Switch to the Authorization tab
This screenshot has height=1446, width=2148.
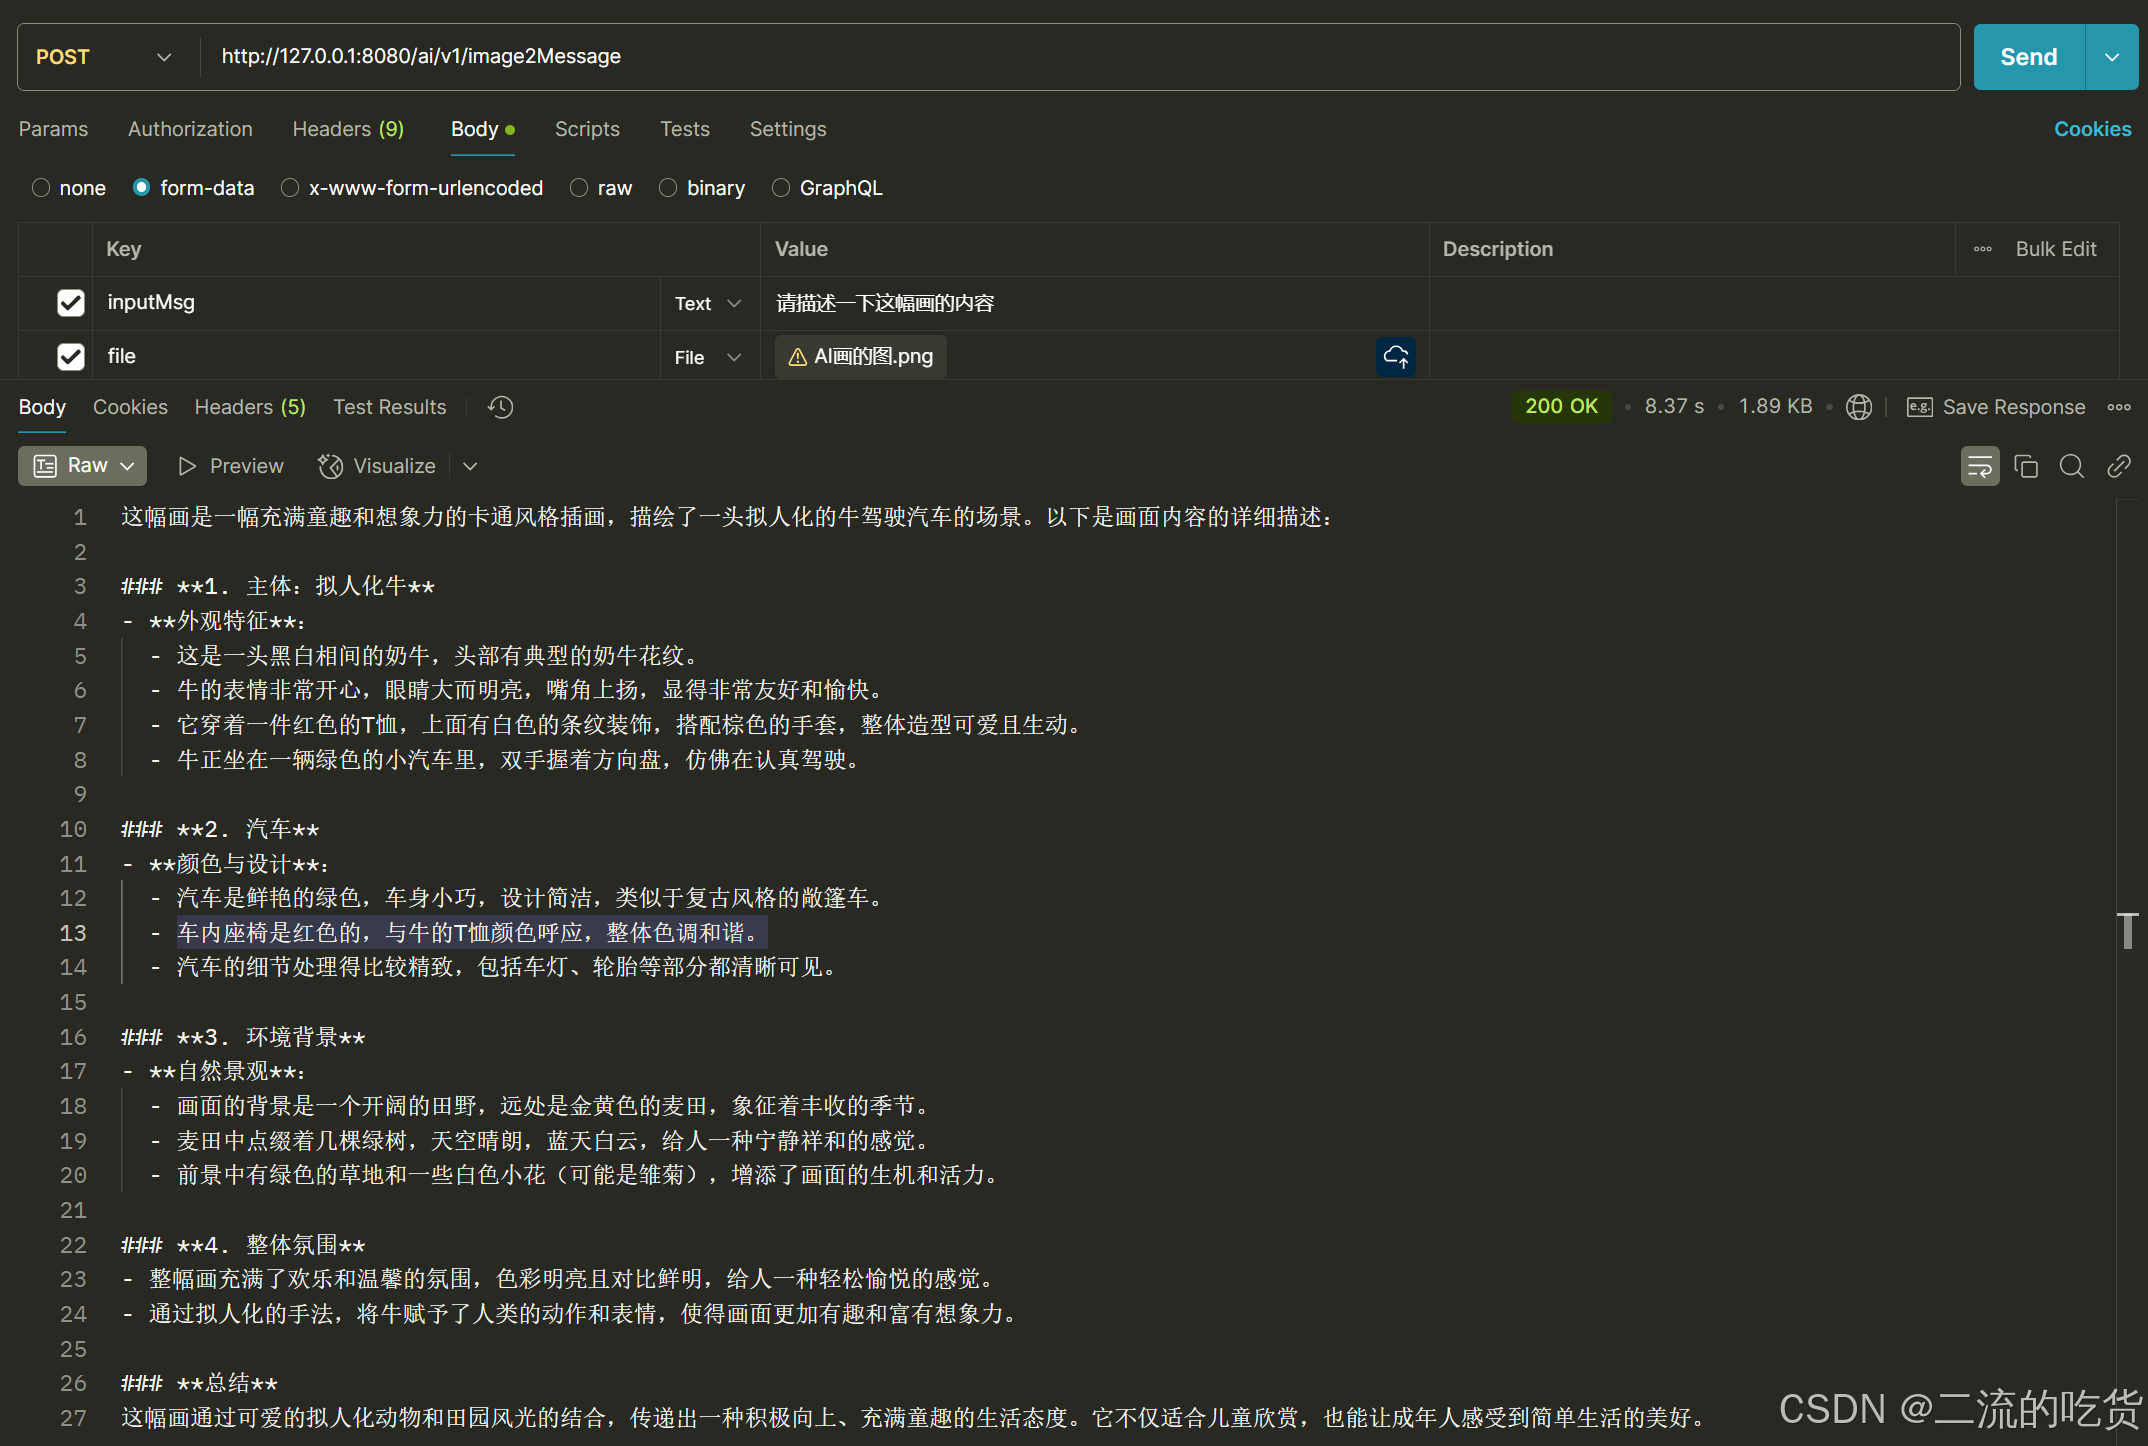point(190,129)
